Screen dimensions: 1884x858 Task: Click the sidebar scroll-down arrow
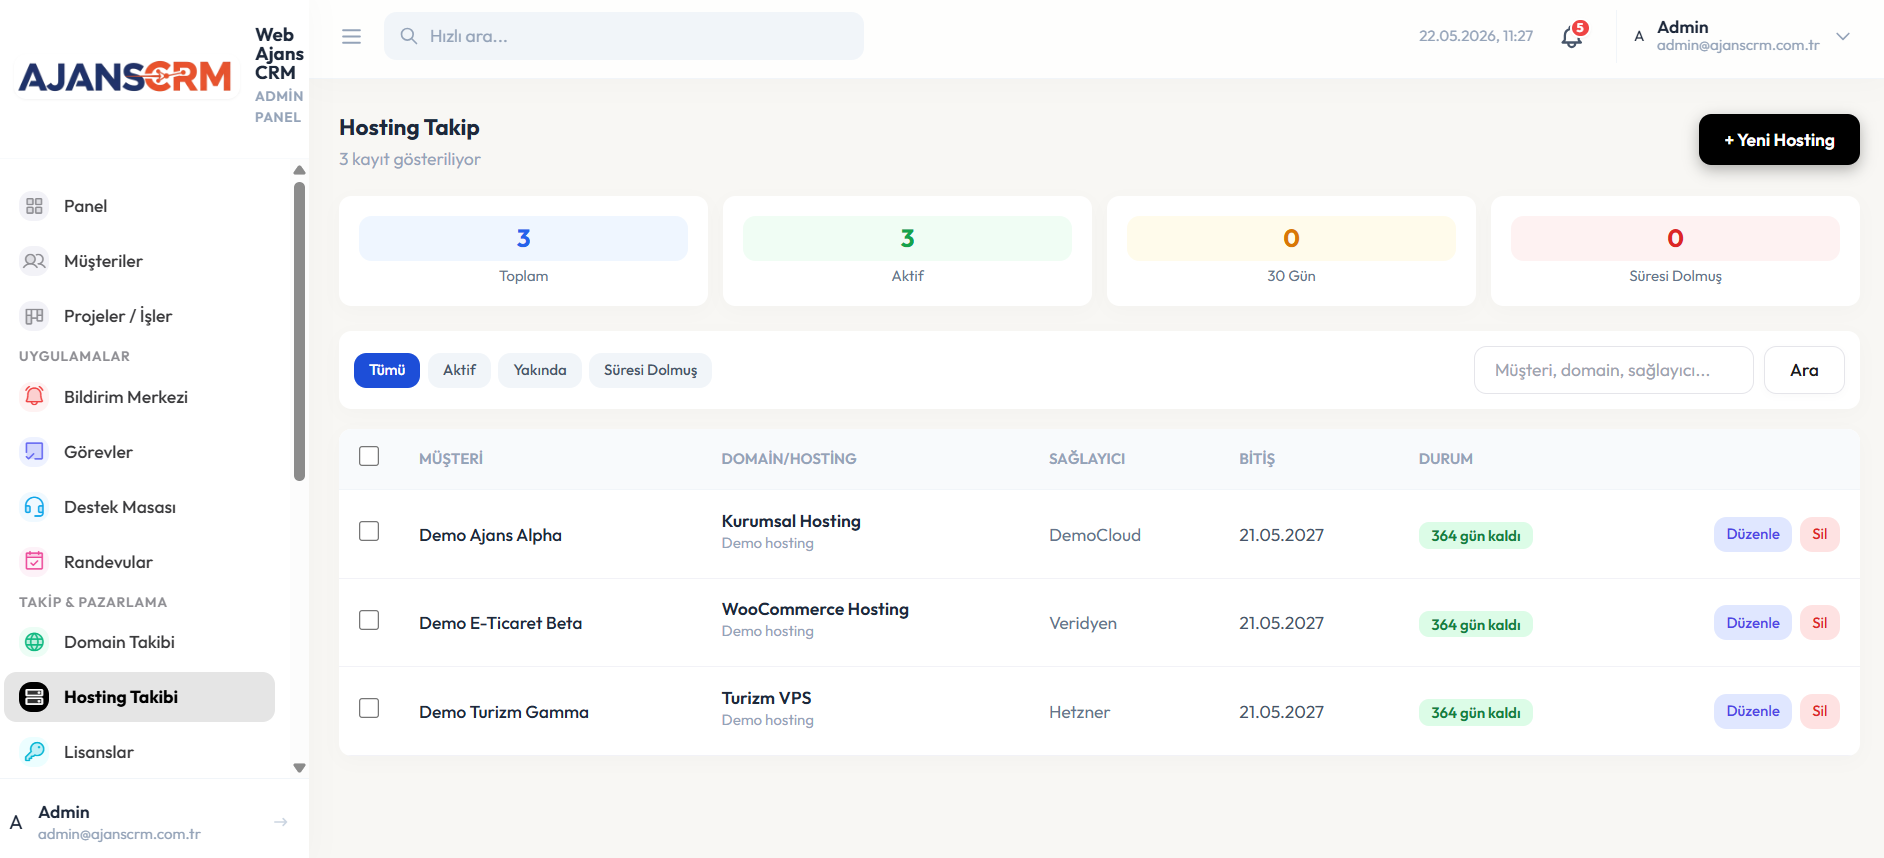coord(299,768)
